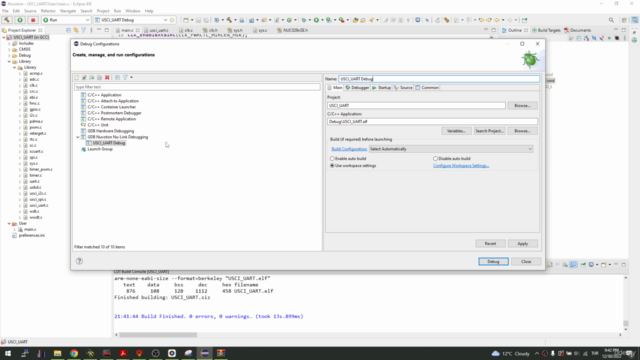Screen dimensions: 640x360
Task: Click the Apply button
Action: (523, 244)
